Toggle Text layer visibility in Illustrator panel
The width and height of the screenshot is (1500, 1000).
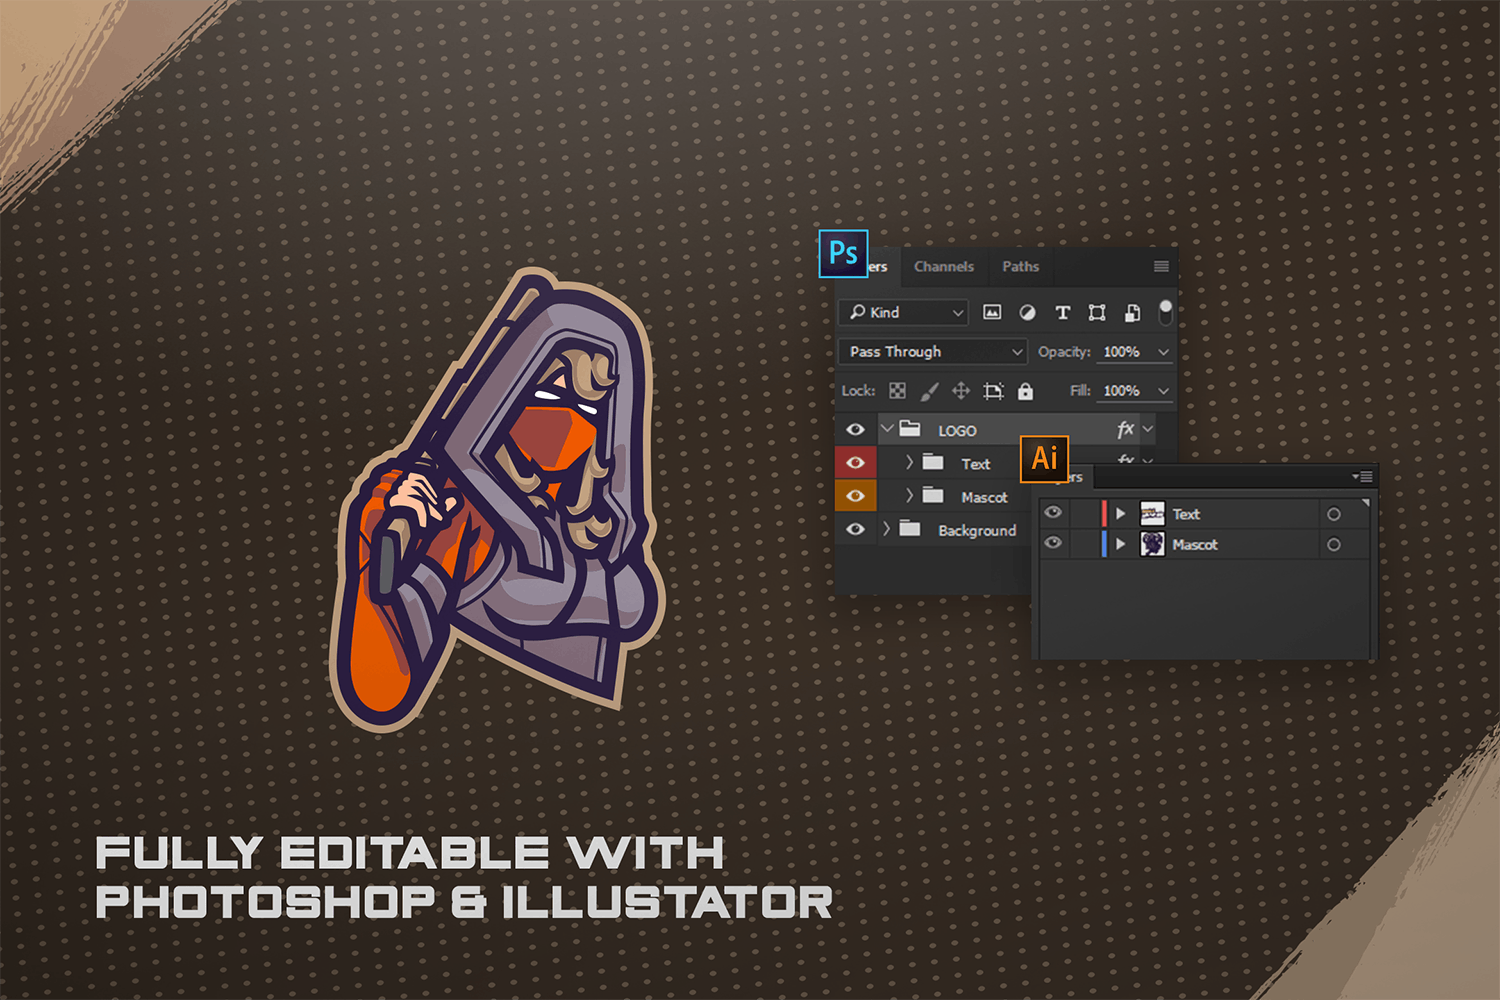tap(1053, 512)
